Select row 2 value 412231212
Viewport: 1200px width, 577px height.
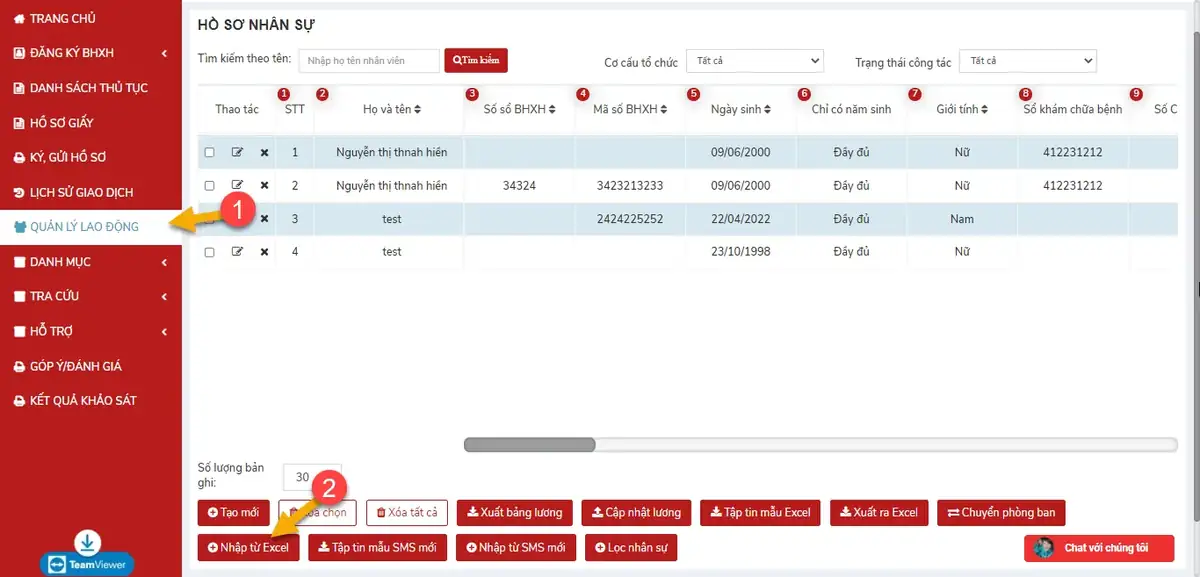click(x=1072, y=186)
